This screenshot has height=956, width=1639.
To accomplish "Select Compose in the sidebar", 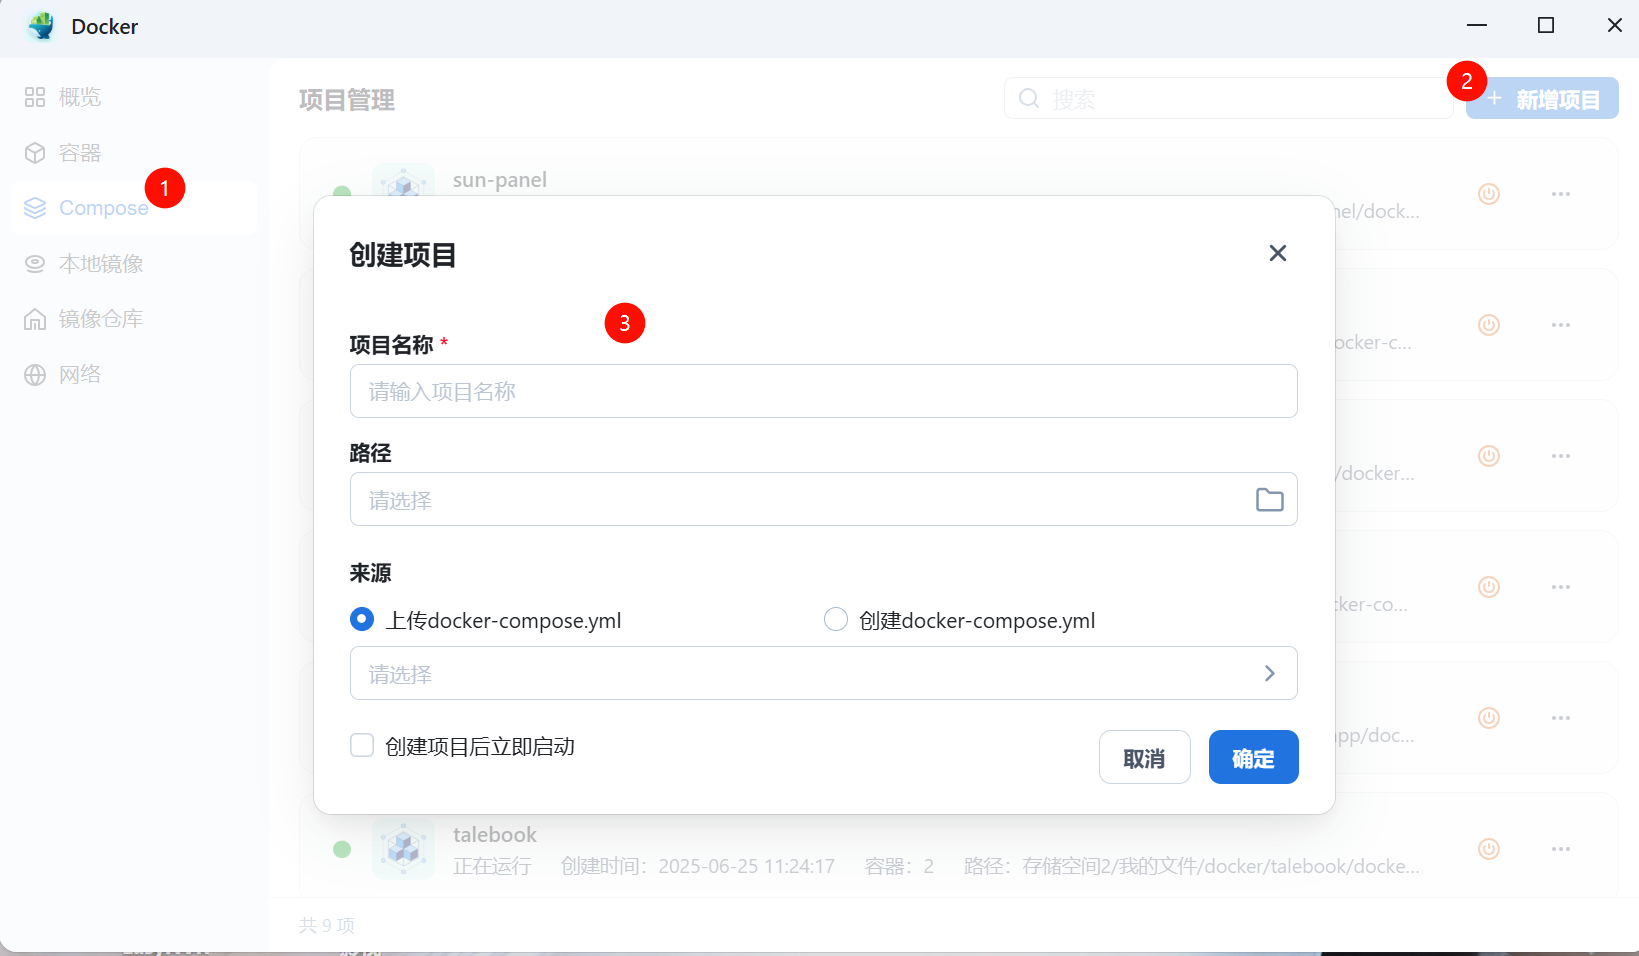I will click(x=134, y=208).
